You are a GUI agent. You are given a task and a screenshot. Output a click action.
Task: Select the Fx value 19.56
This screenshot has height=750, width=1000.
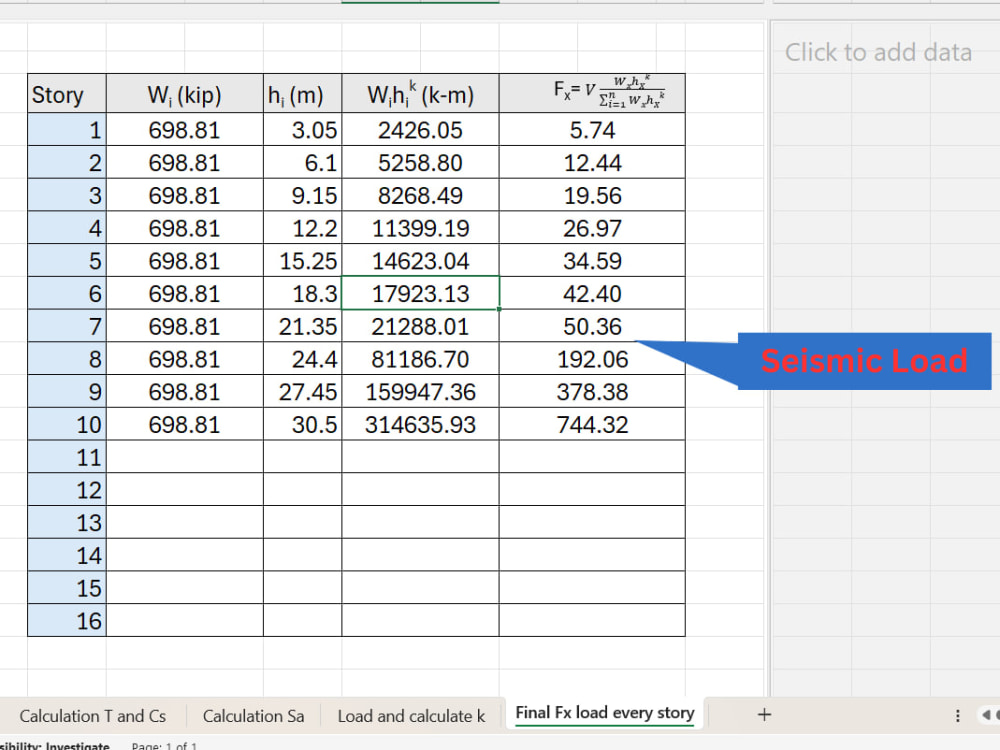coord(592,195)
